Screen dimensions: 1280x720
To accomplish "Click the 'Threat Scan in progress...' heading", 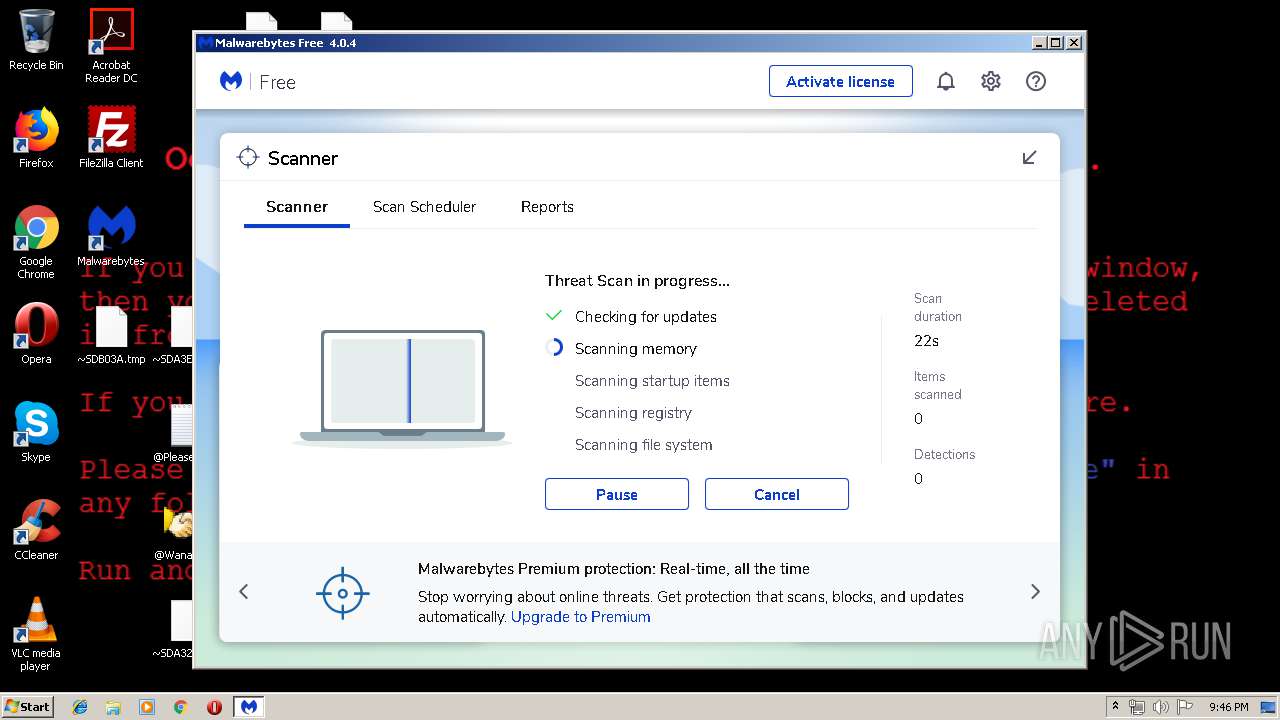I will pyautogui.click(x=637, y=281).
